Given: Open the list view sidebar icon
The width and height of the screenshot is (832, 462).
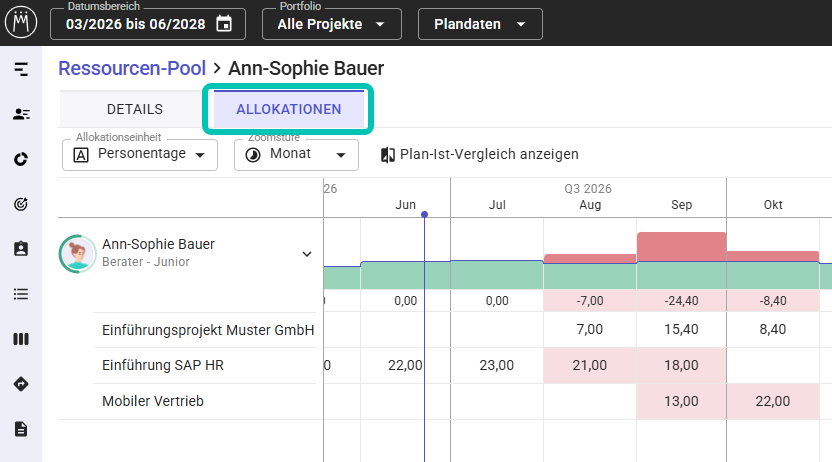Looking at the screenshot, I should tap(21, 294).
